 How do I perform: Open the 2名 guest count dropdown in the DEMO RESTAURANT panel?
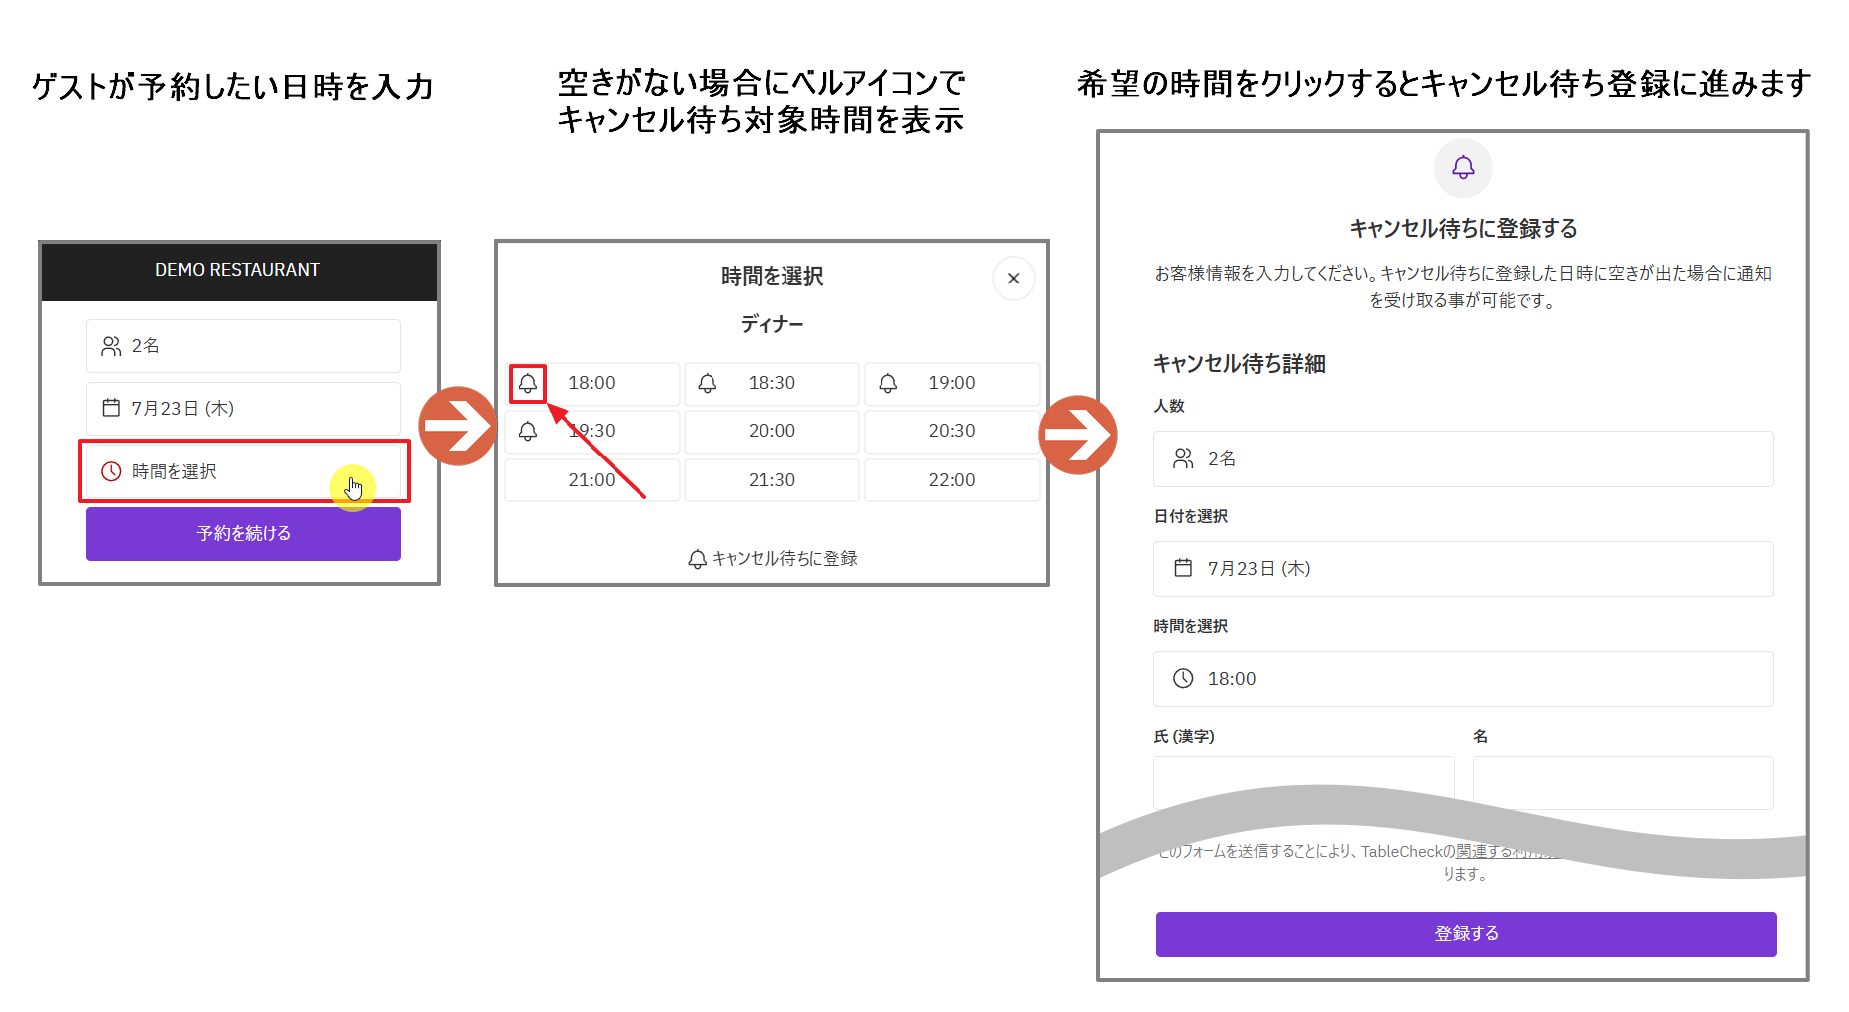pos(243,346)
